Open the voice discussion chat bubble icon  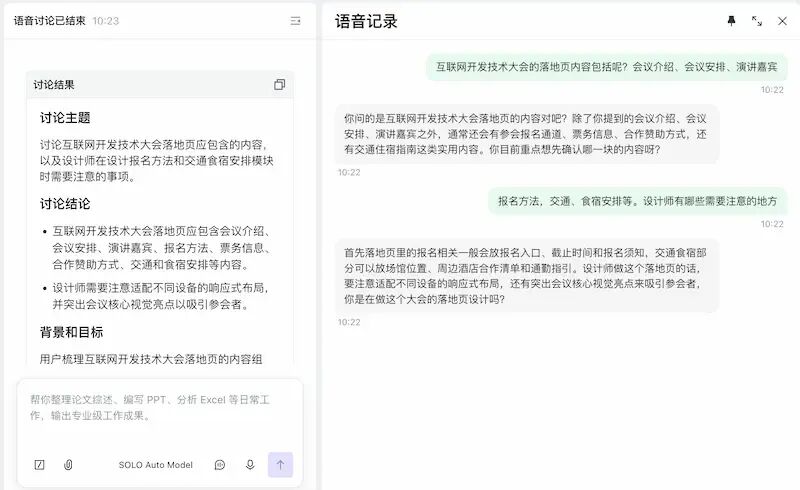(220, 464)
